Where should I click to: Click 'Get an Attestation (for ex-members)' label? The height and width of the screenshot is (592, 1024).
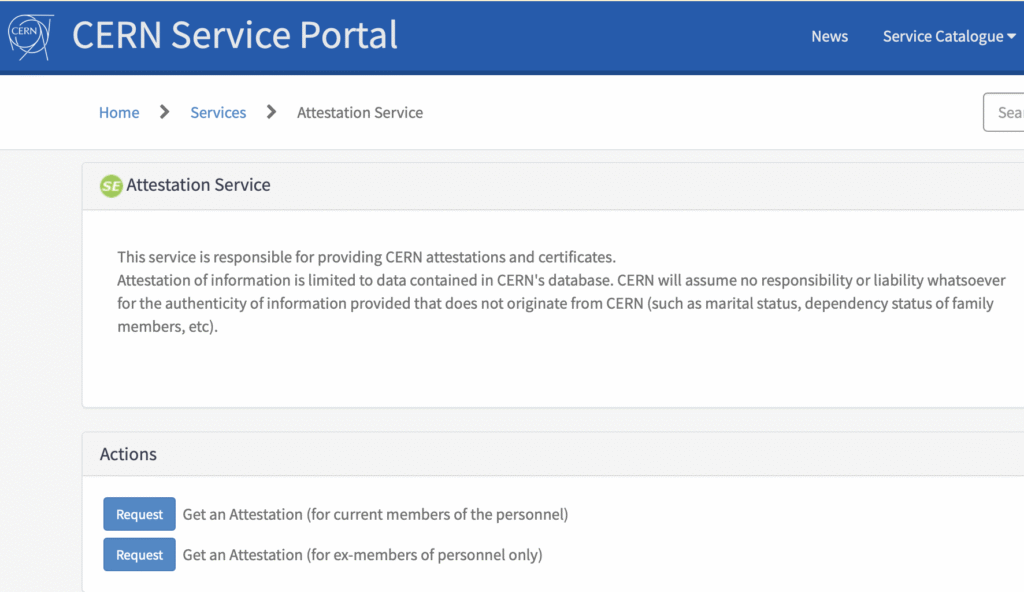(362, 555)
